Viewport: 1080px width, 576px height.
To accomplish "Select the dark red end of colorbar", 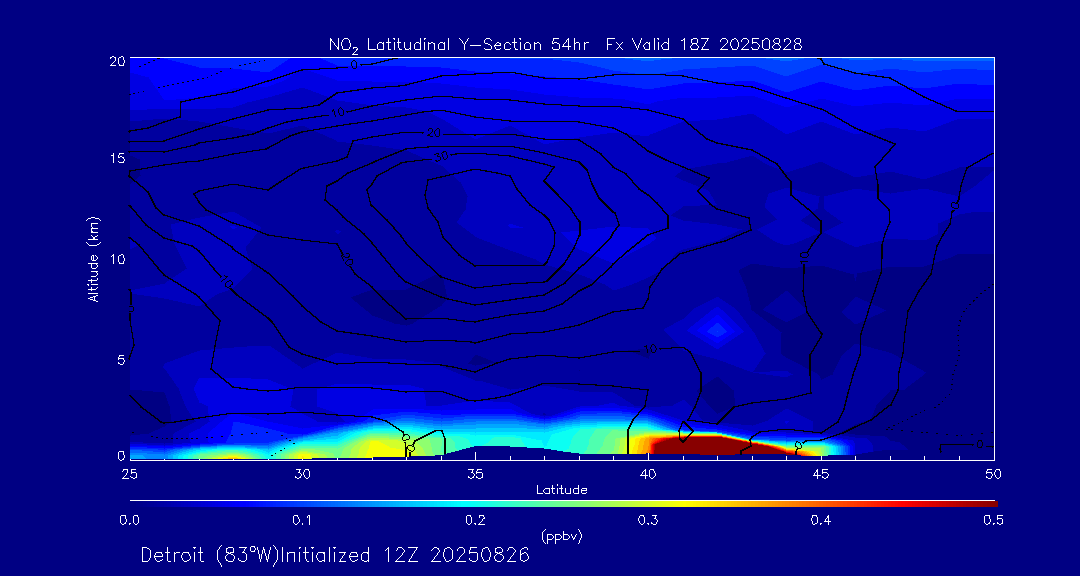I will [x=985, y=502].
